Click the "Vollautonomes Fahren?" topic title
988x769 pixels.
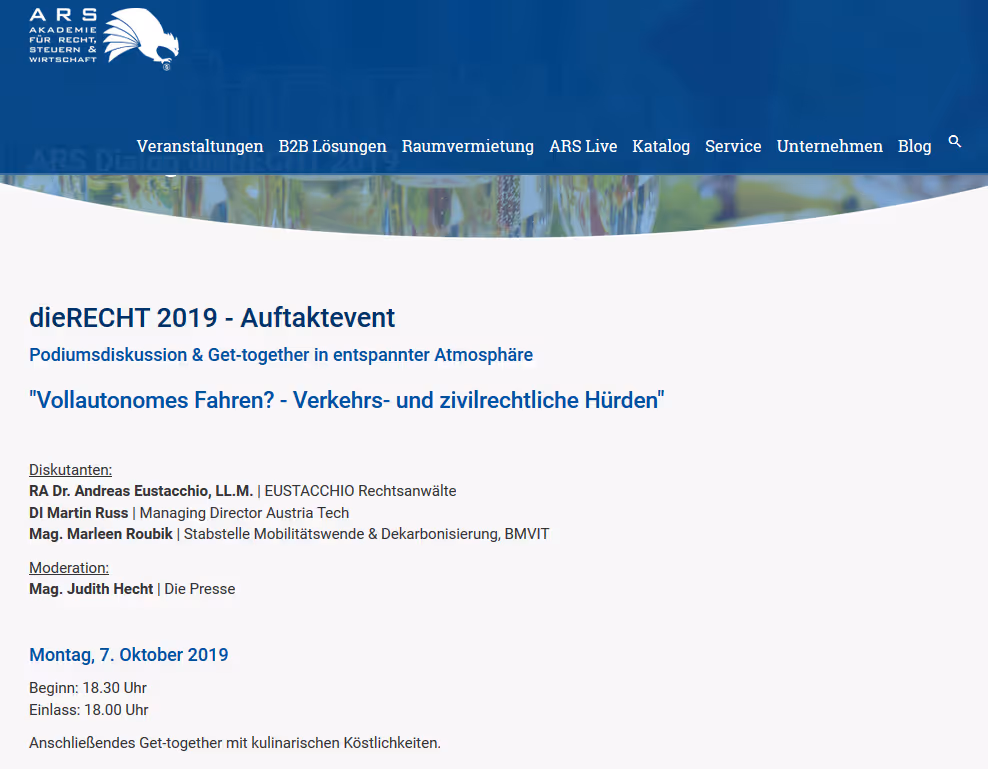coord(347,400)
